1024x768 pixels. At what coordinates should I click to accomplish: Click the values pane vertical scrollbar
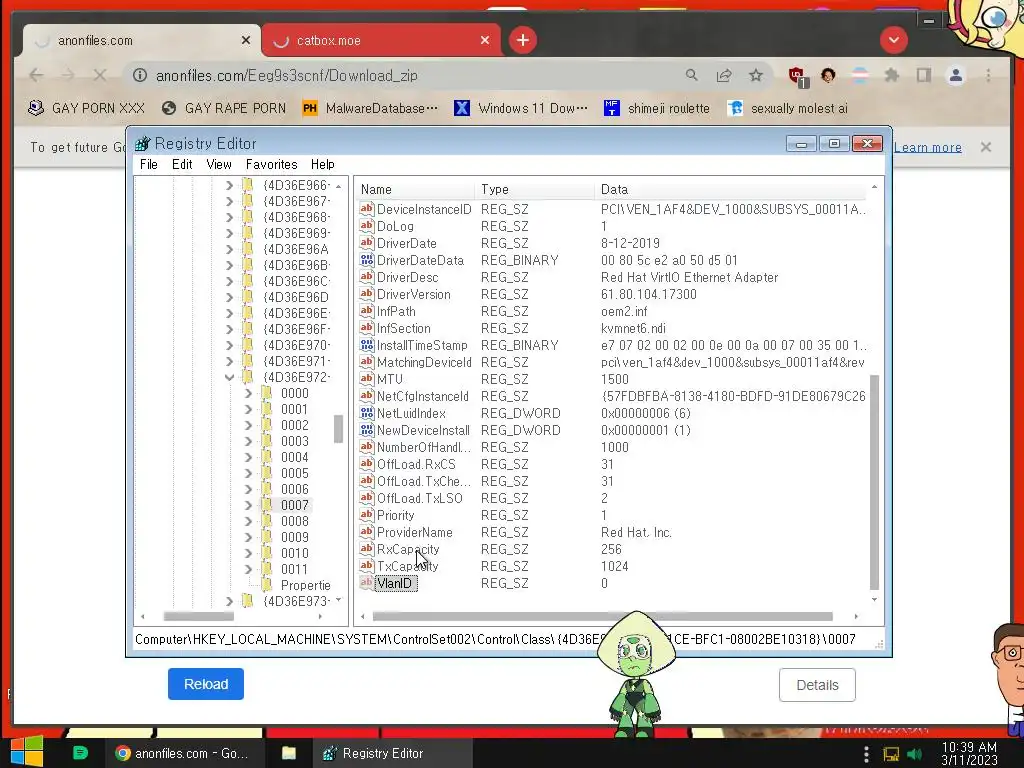(x=874, y=482)
